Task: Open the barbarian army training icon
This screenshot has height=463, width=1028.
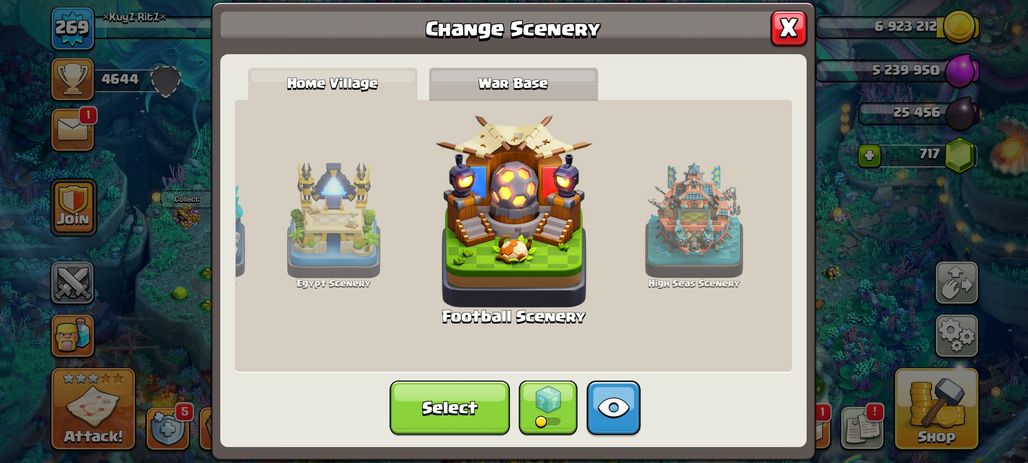Action: (73, 336)
